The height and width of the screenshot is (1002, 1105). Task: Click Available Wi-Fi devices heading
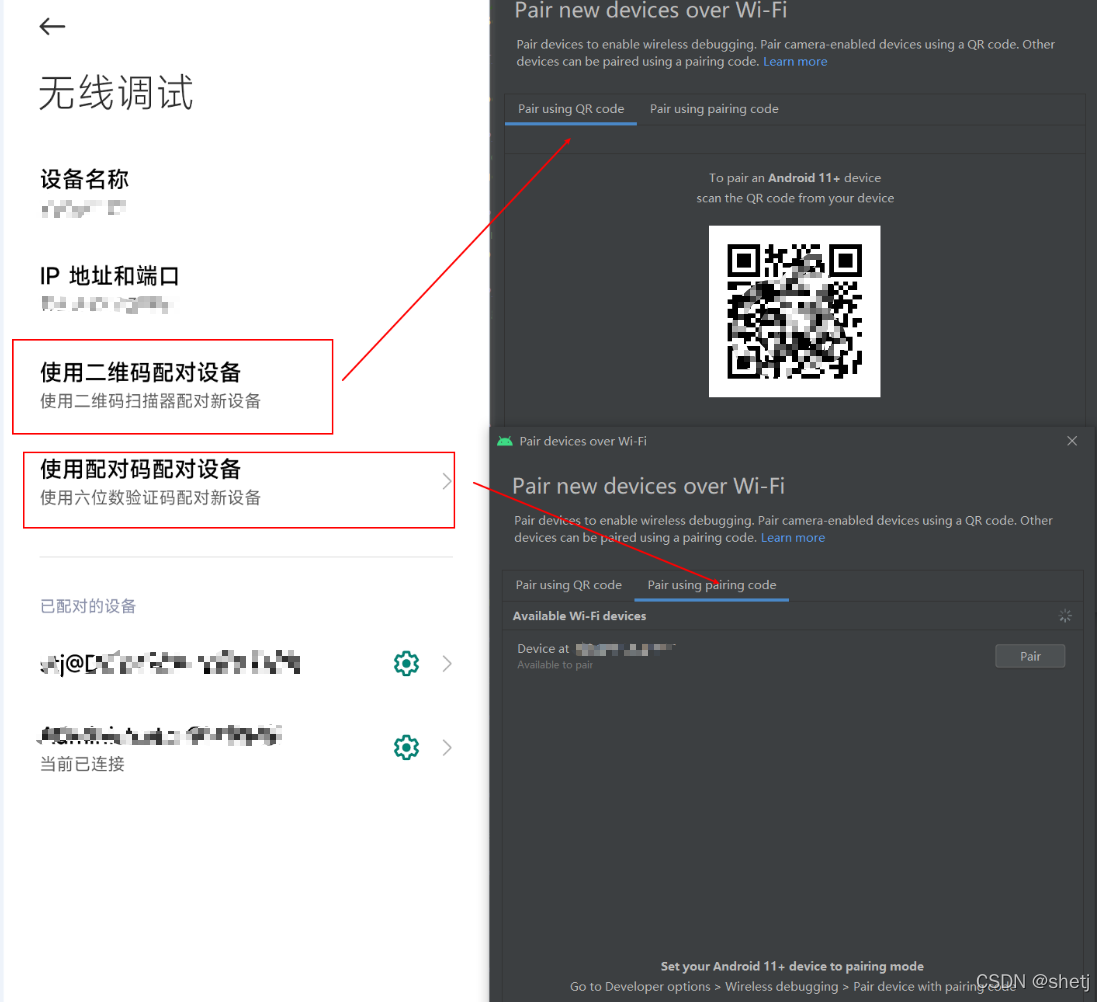(x=579, y=616)
